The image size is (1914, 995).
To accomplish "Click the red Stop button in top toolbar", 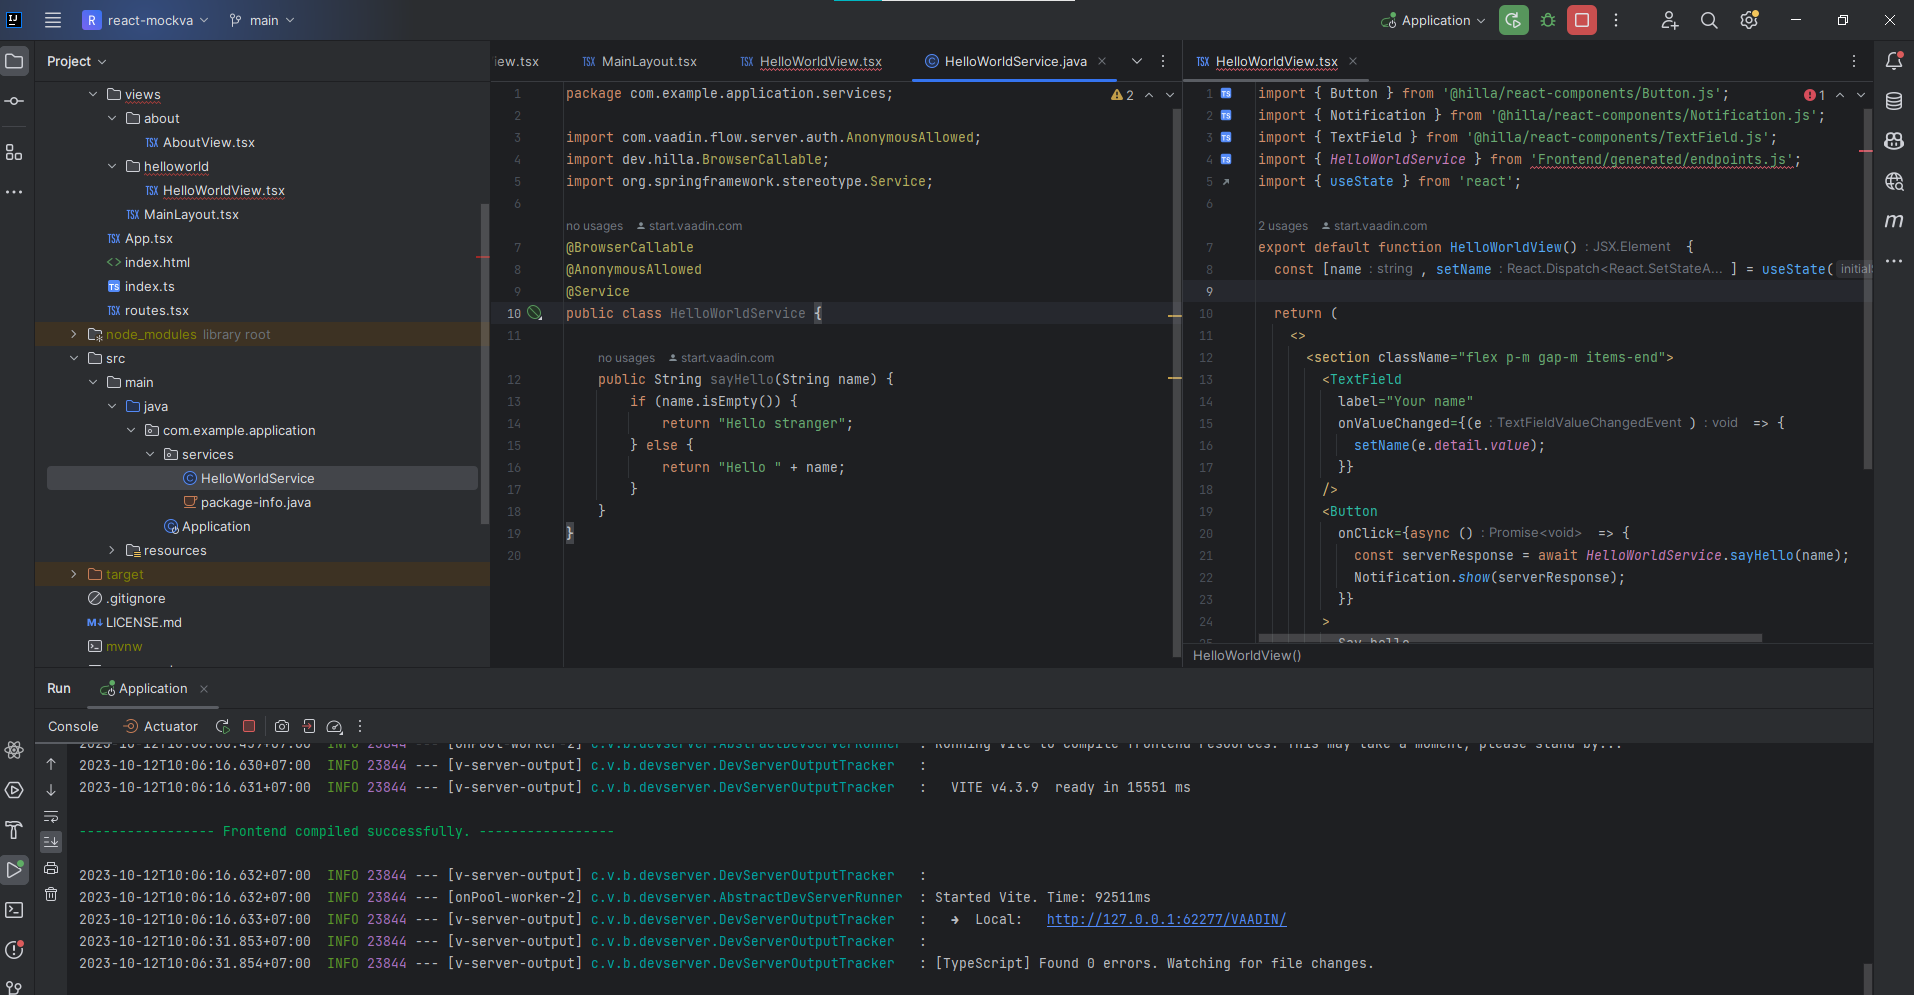I will [x=1581, y=20].
